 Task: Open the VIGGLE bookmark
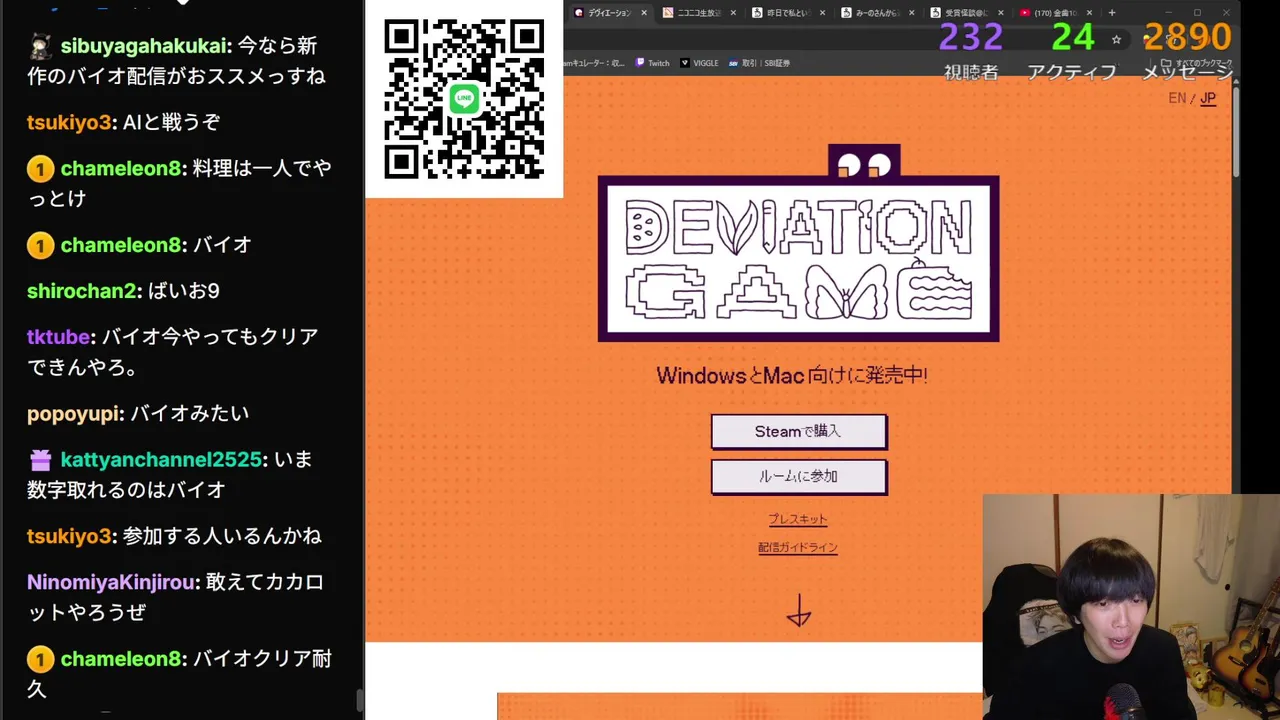pos(699,63)
